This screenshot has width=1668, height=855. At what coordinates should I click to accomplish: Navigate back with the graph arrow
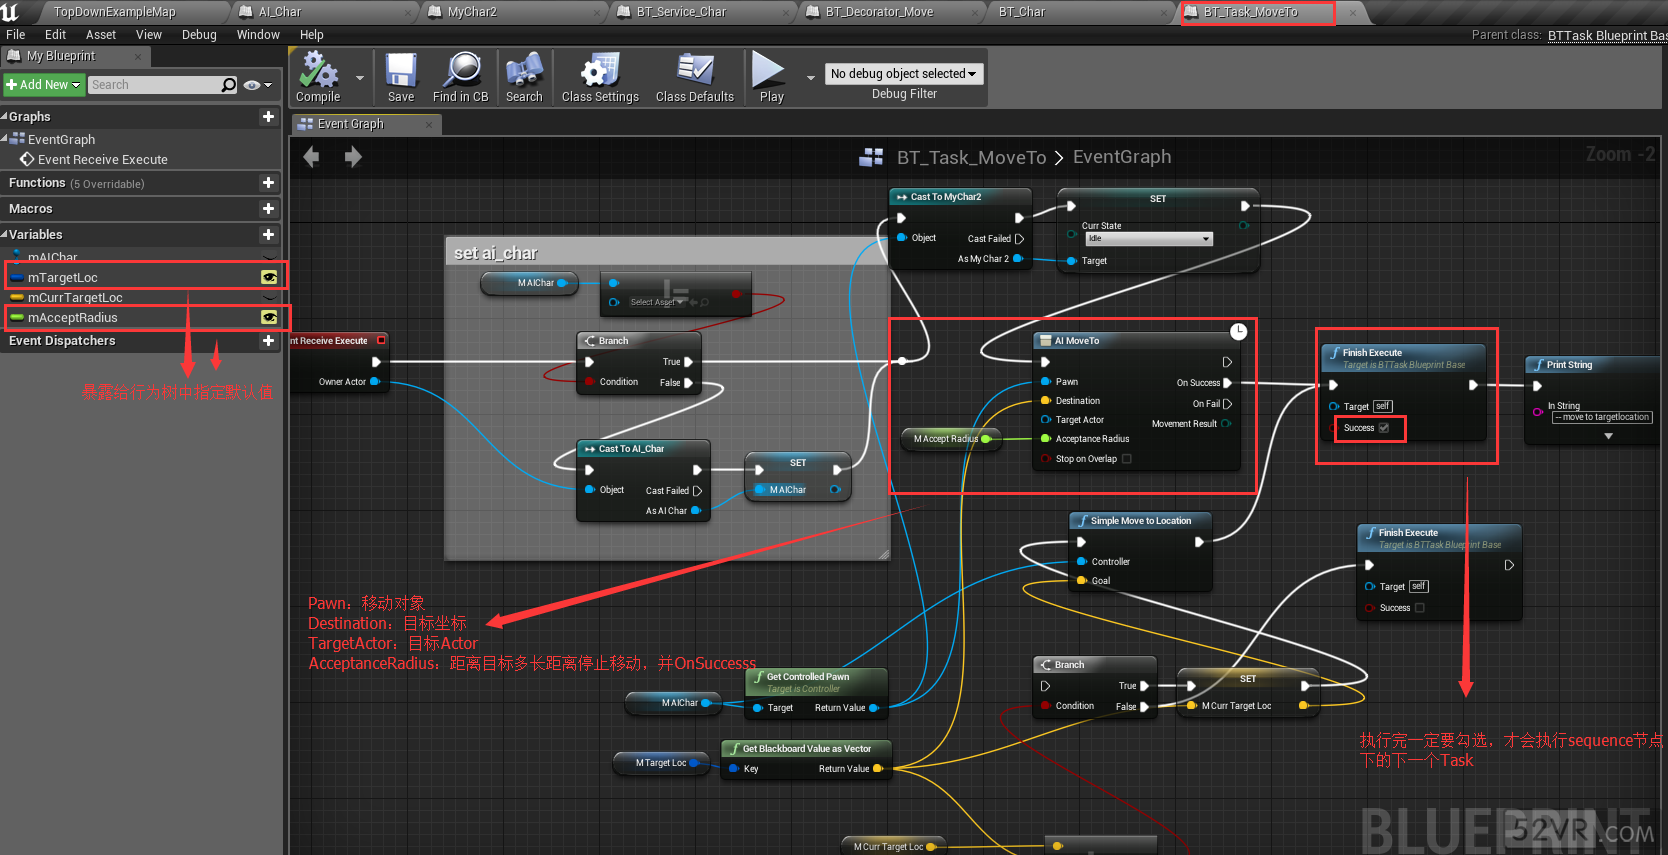click(x=311, y=157)
